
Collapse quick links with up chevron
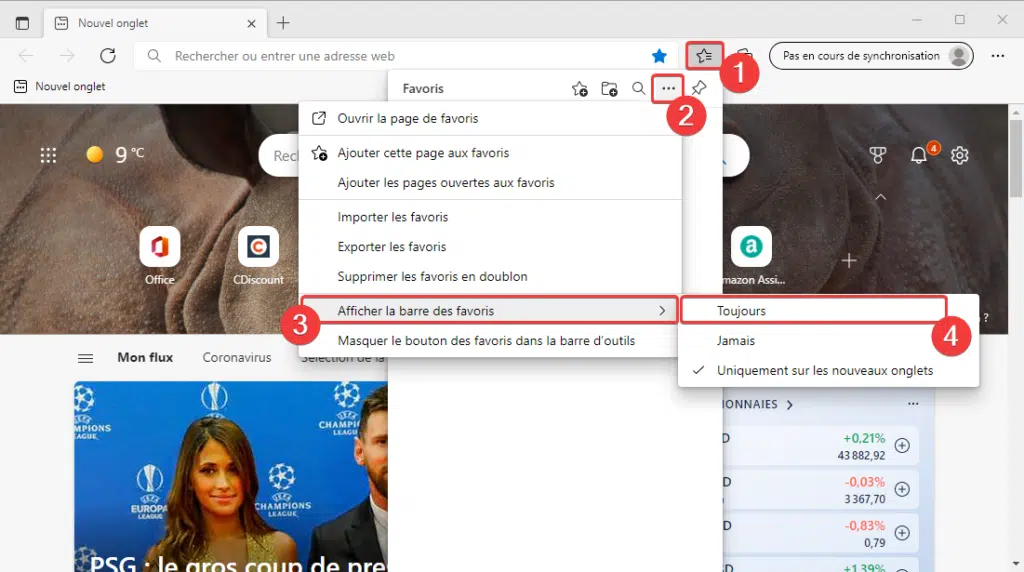pyautogui.click(x=880, y=197)
